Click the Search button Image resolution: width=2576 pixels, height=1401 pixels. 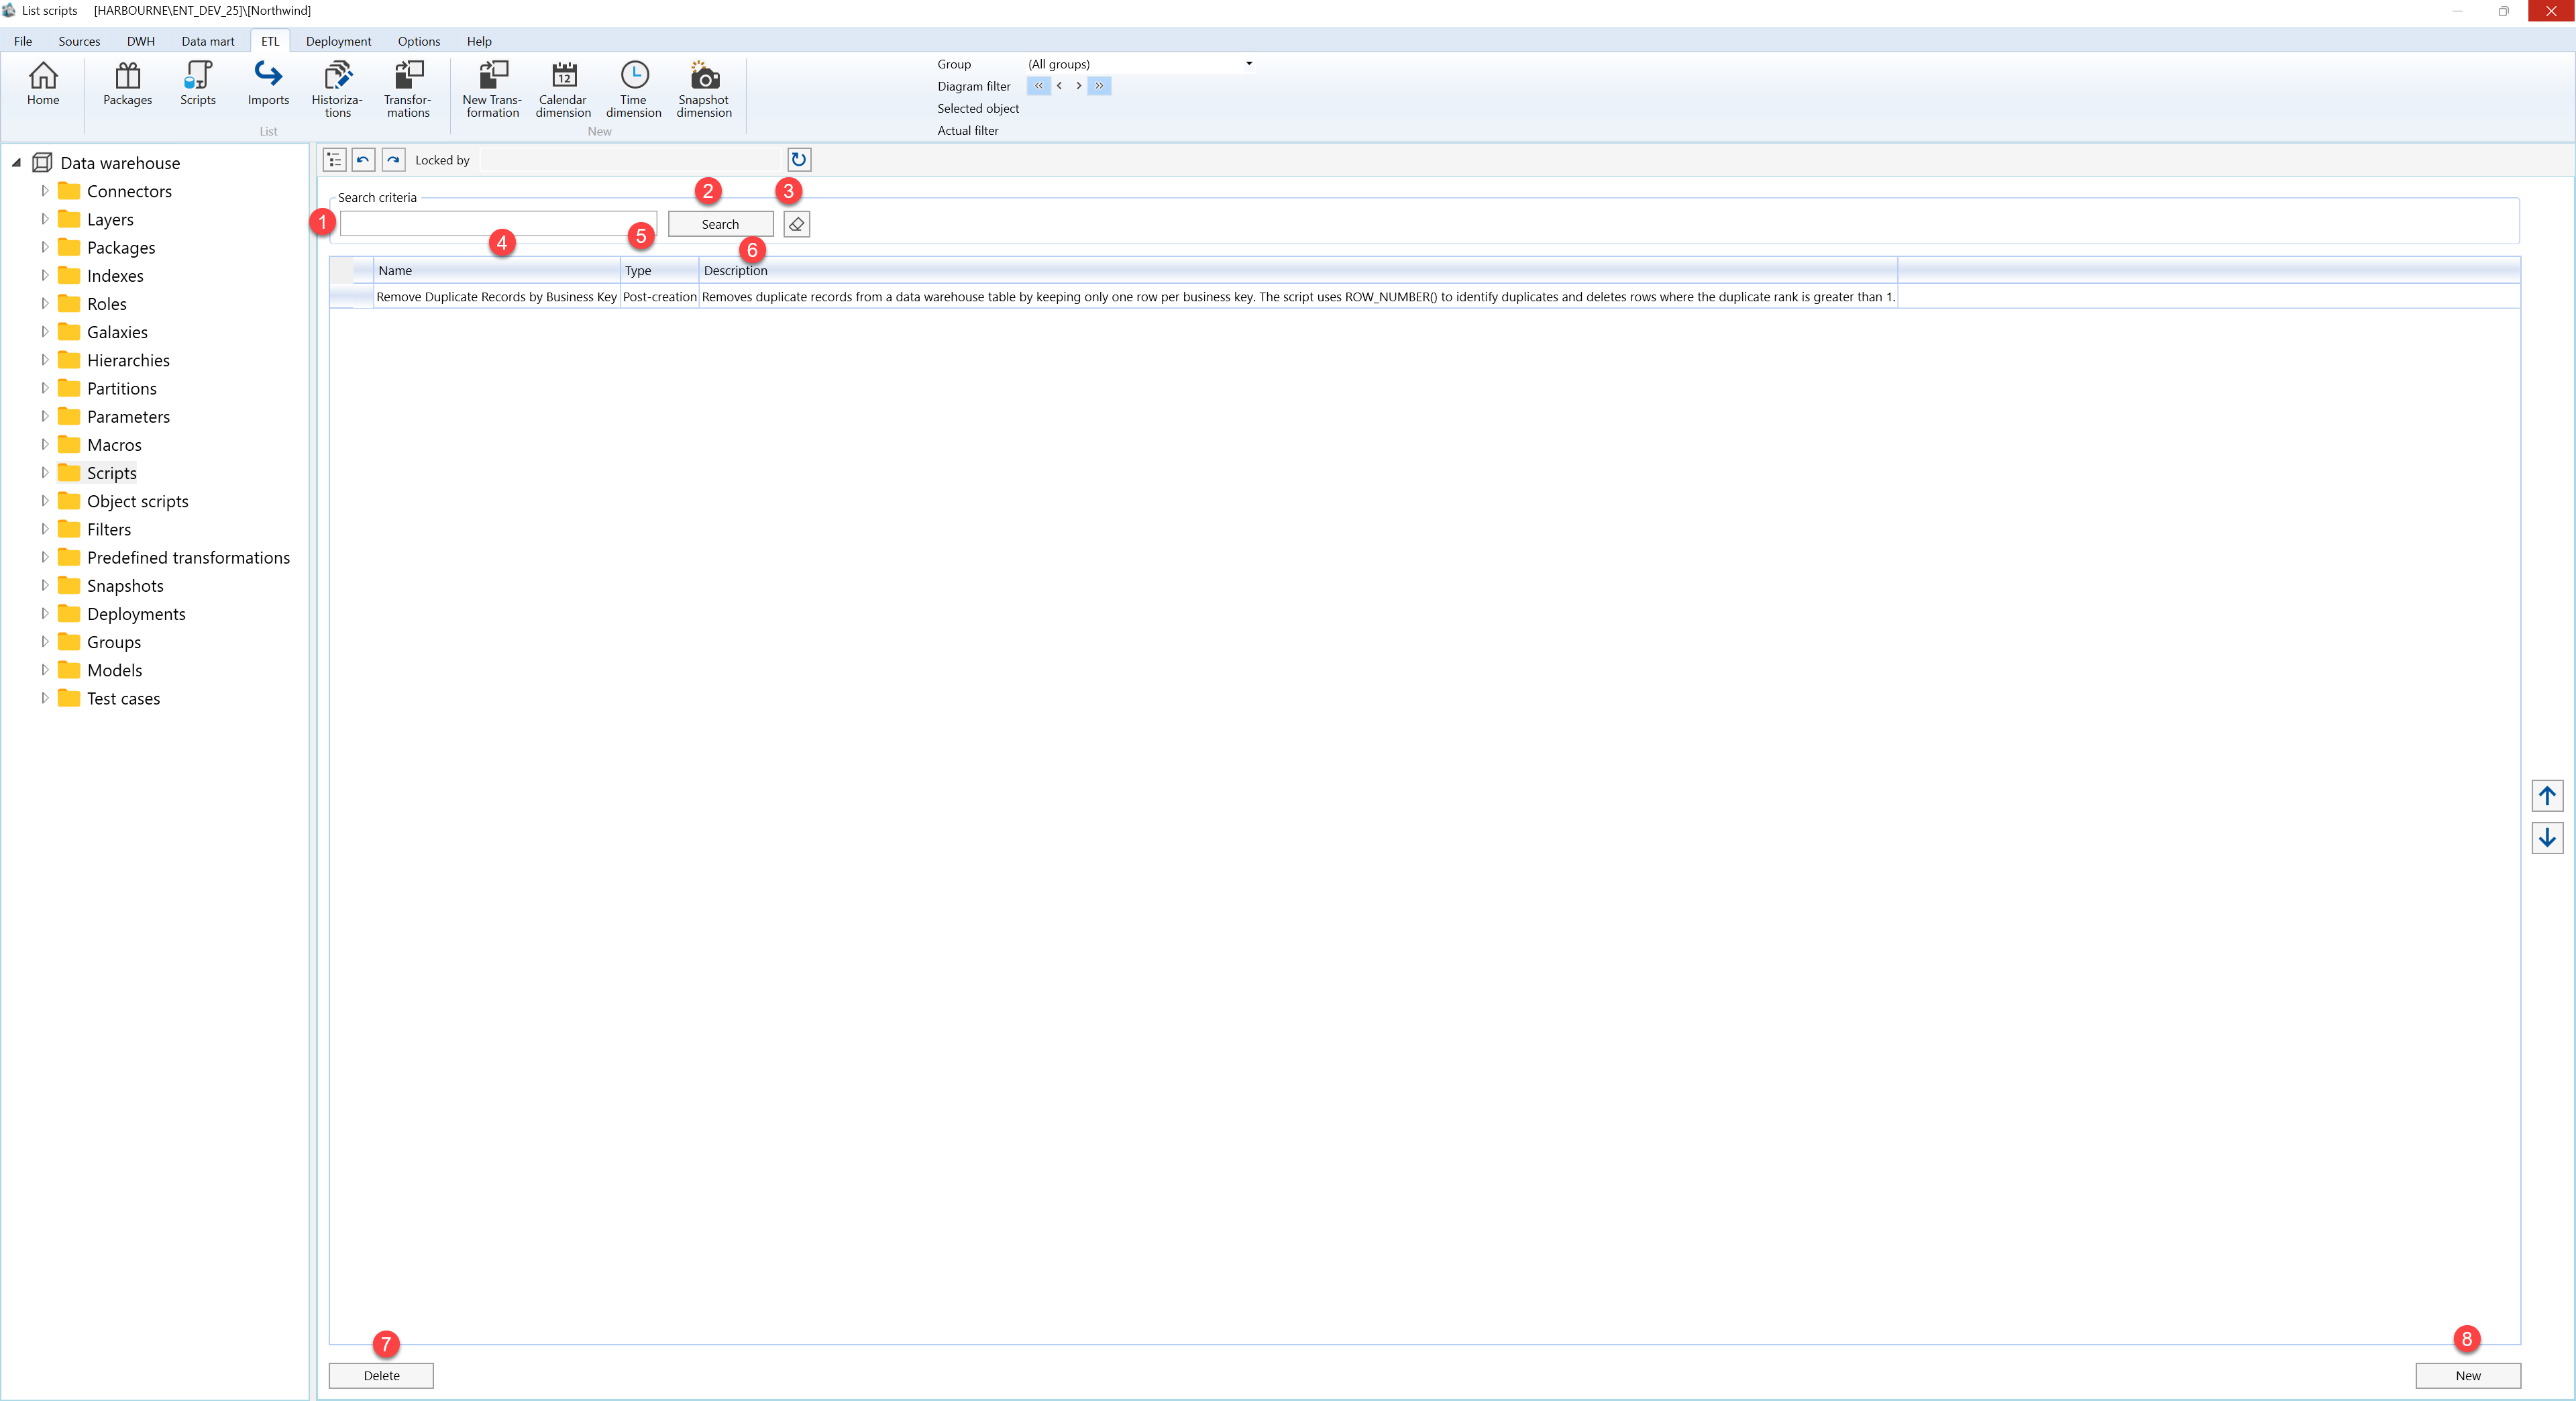720,224
